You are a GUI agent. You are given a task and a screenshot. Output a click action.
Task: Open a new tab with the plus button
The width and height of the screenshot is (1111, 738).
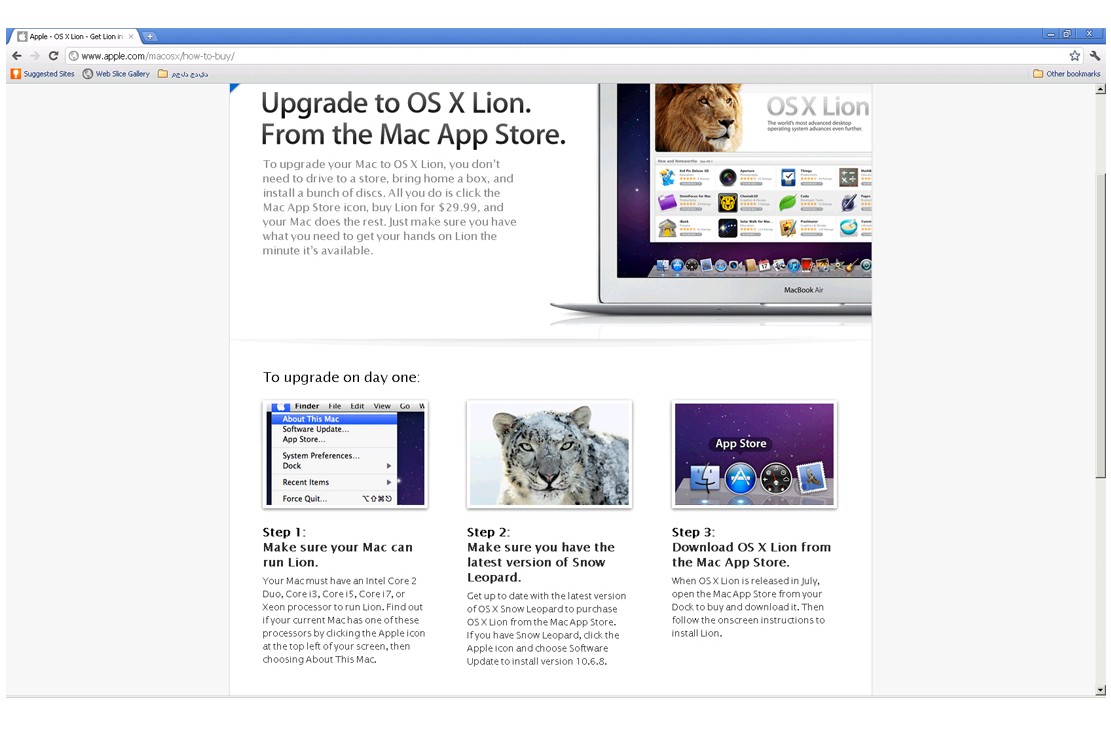[x=150, y=36]
